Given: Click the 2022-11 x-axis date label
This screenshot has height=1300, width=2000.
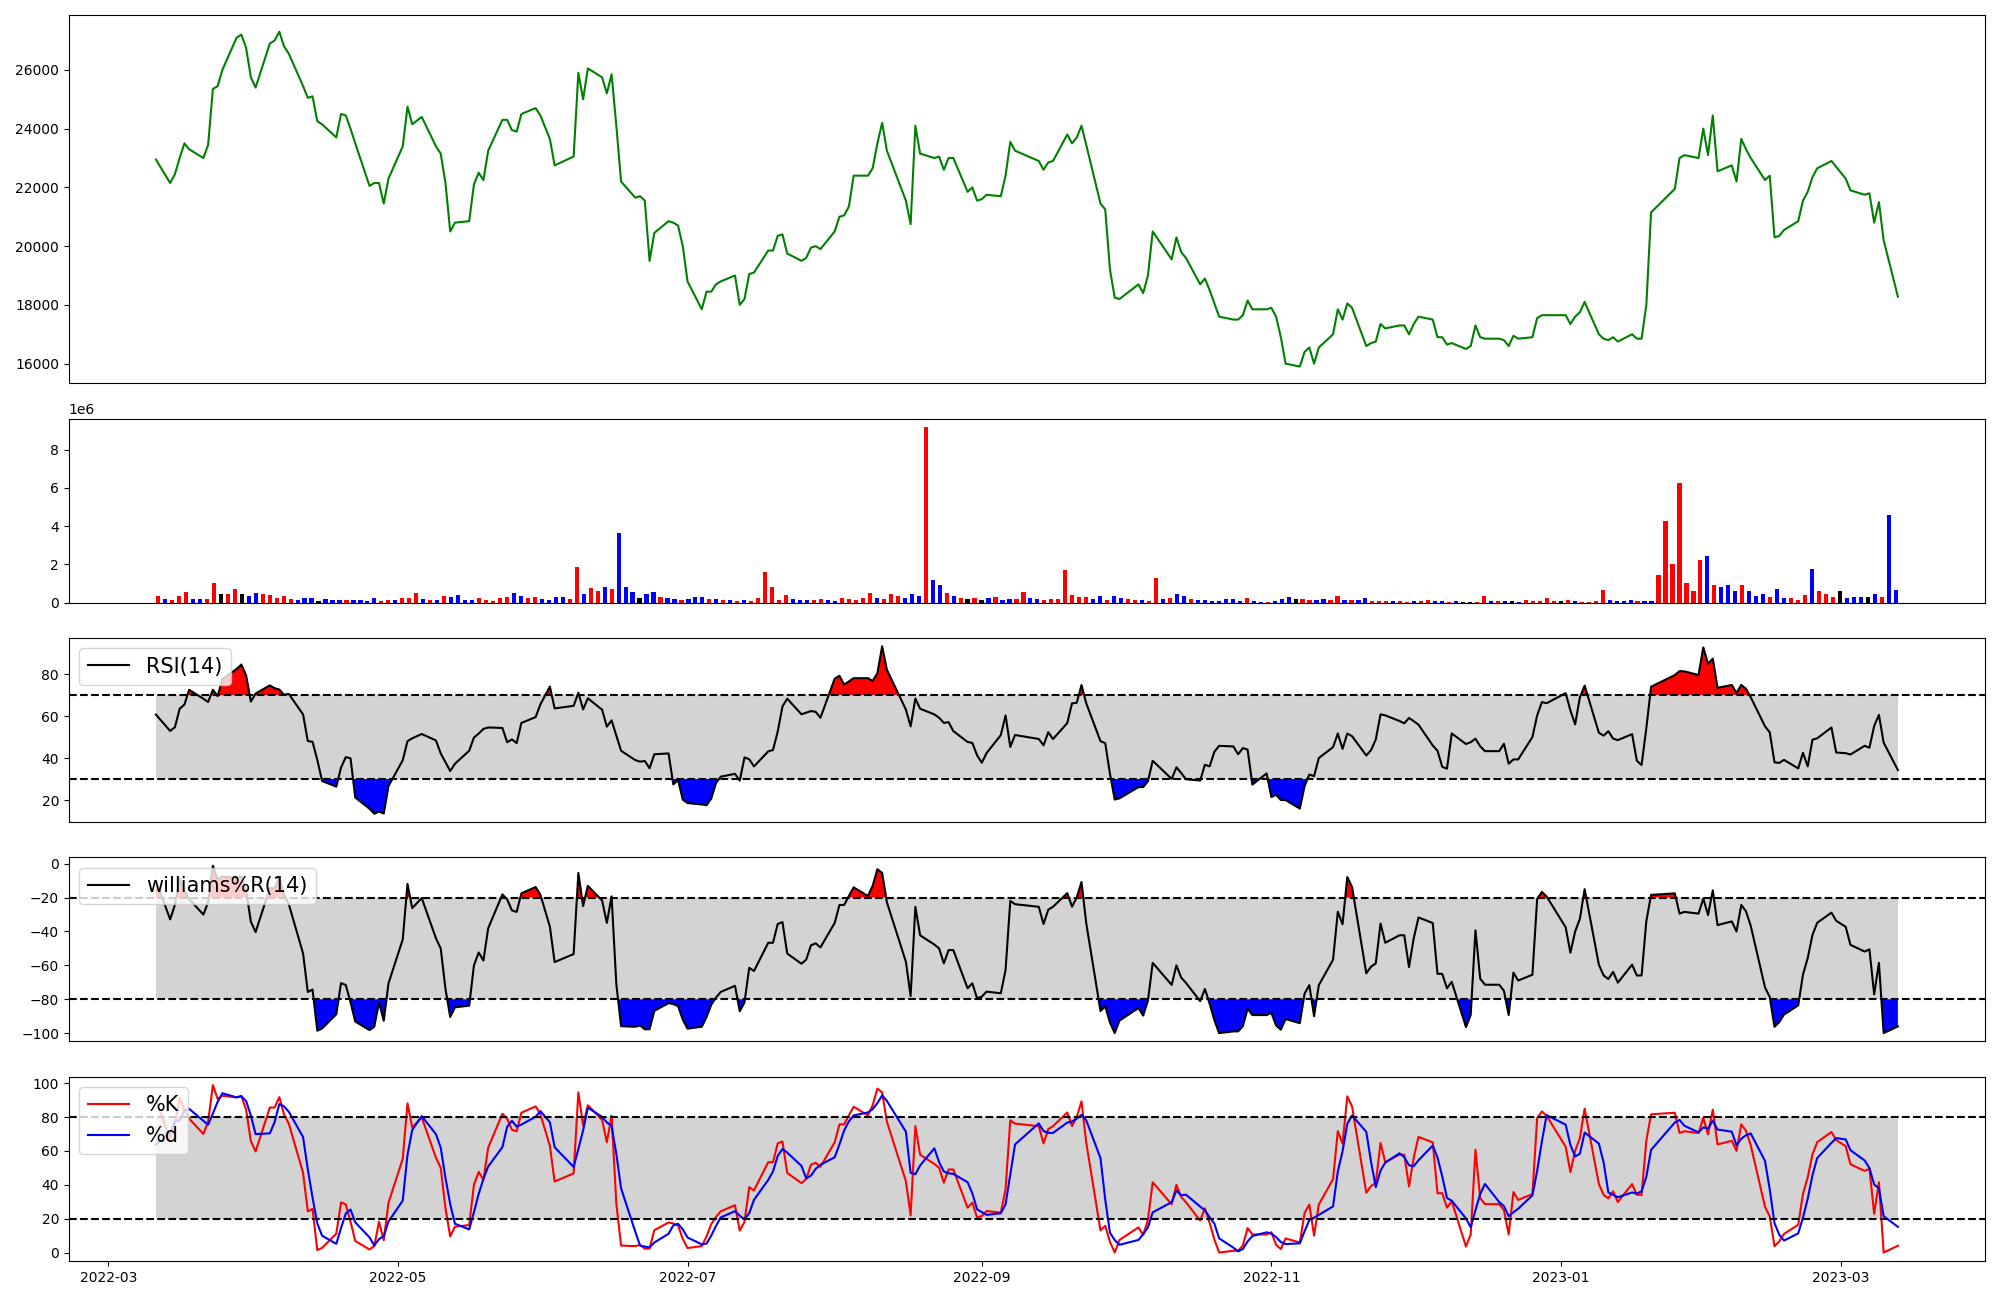Looking at the screenshot, I should [1272, 1277].
